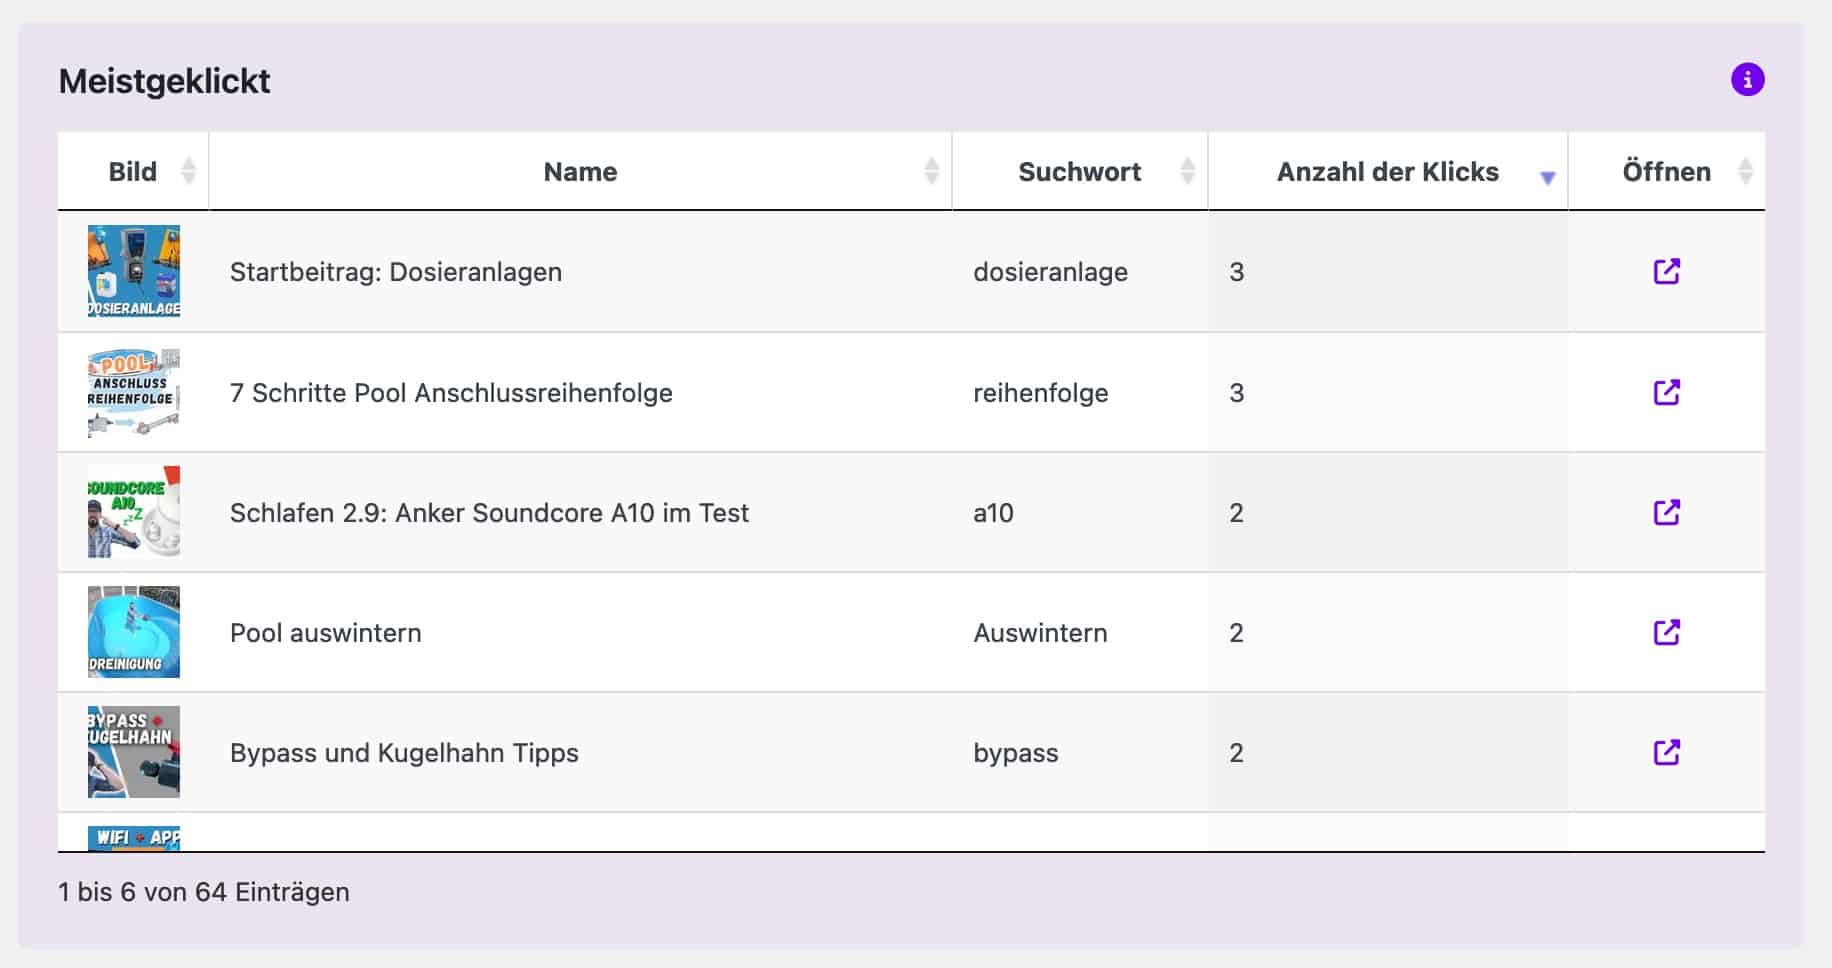The height and width of the screenshot is (968, 1832).
Task: Select the text Pool auswintern
Action: click(x=326, y=633)
